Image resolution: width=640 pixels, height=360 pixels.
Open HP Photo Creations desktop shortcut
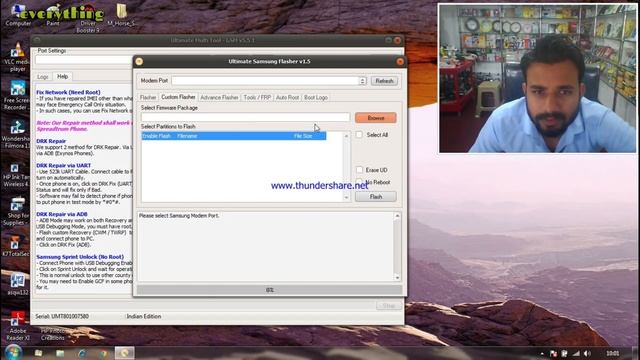point(53,334)
